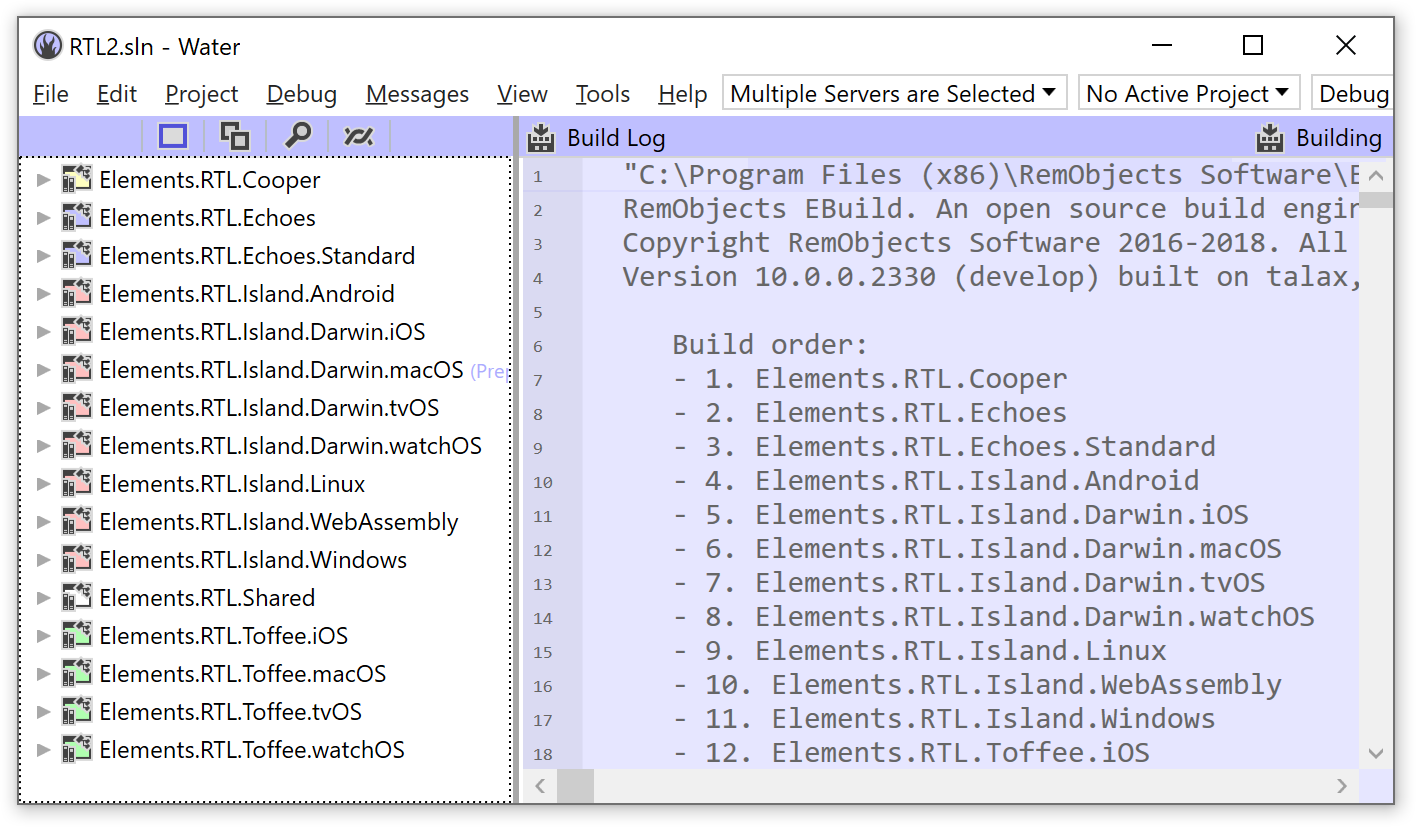Viewport: 1416px width, 827px height.
Task: Open the Messages menu
Action: tap(417, 94)
